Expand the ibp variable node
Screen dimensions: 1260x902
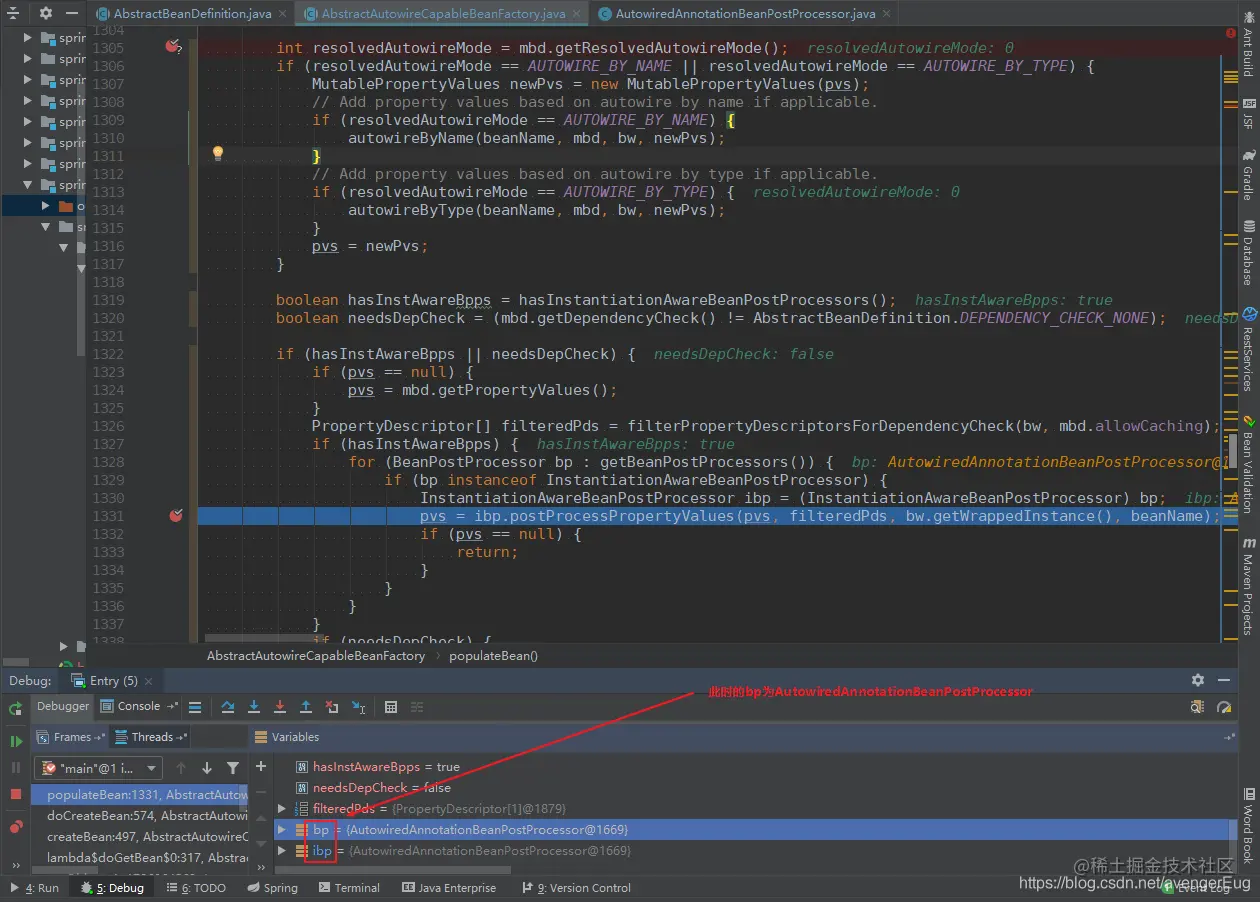282,851
